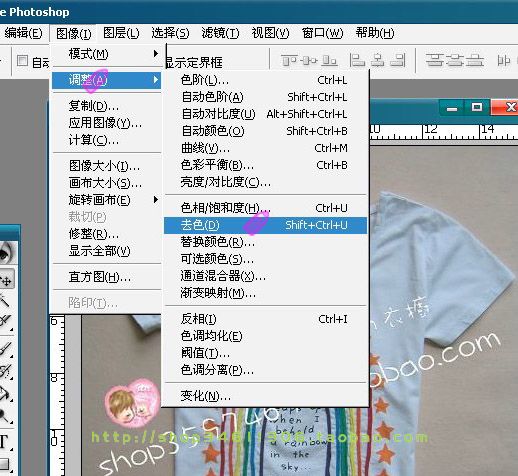Choose 自动色阶(A) command
This screenshot has height=476, width=518.
[x=265, y=97]
